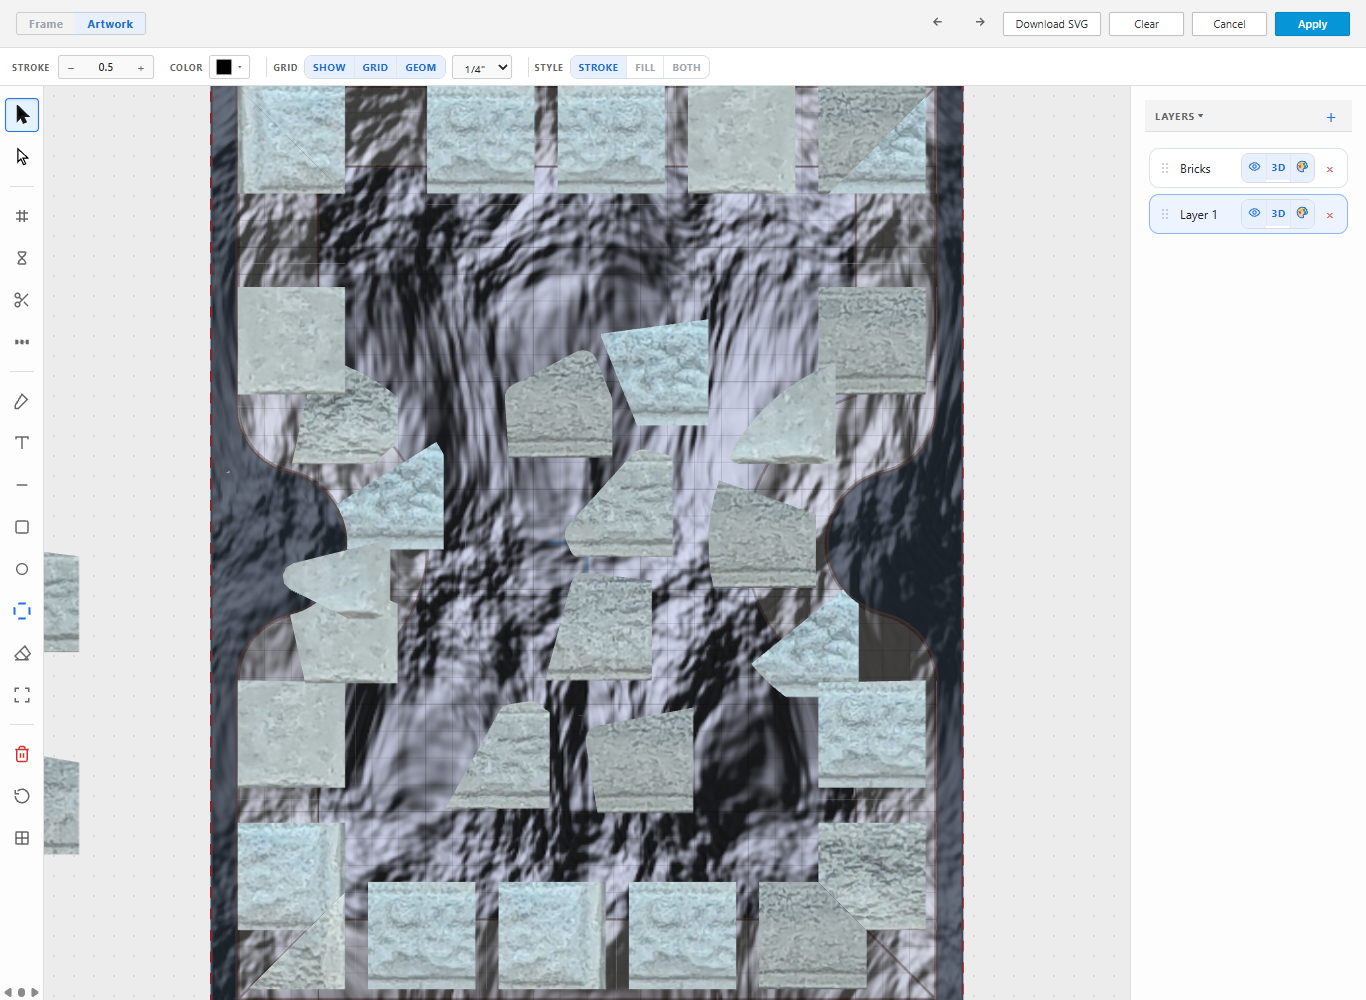
Task: Select the Bricks layer row
Action: tap(1248, 168)
